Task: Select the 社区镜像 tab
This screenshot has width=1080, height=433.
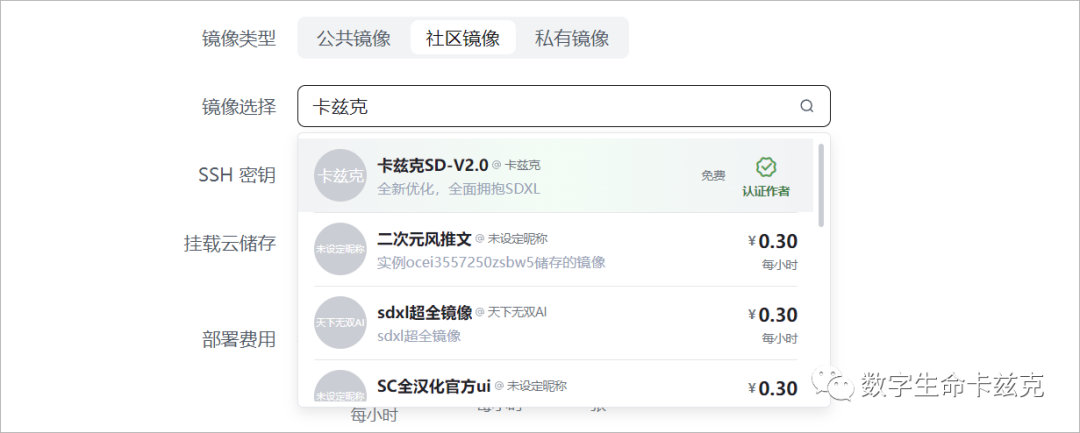Action: [x=463, y=38]
